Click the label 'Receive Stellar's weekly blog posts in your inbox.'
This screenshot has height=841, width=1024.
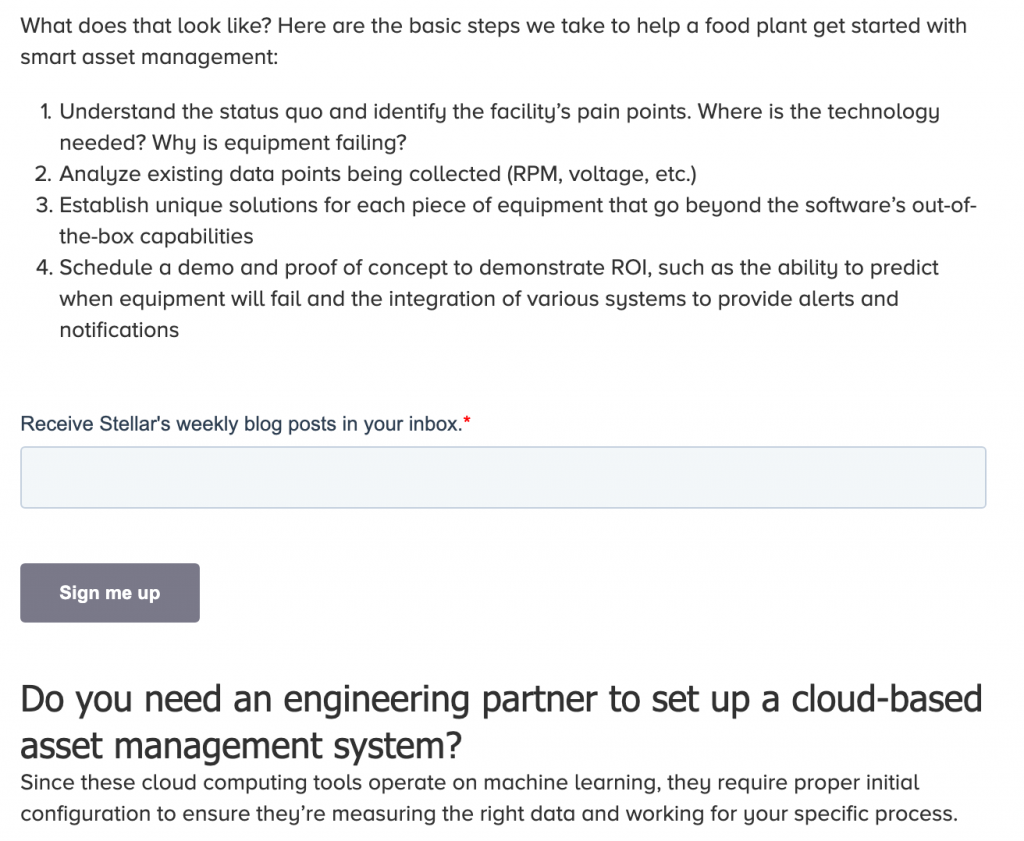coord(246,424)
